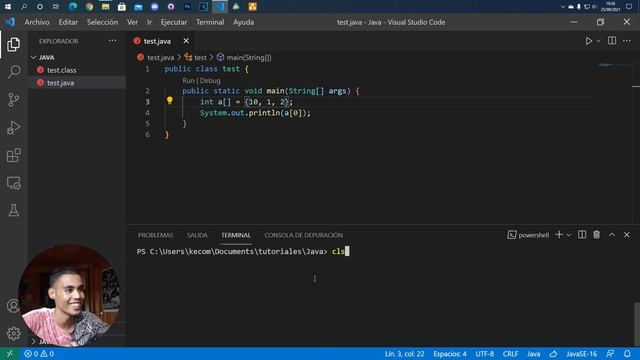The image size is (640, 360).
Task: Switch to the SALIDA tab
Action: click(197, 235)
